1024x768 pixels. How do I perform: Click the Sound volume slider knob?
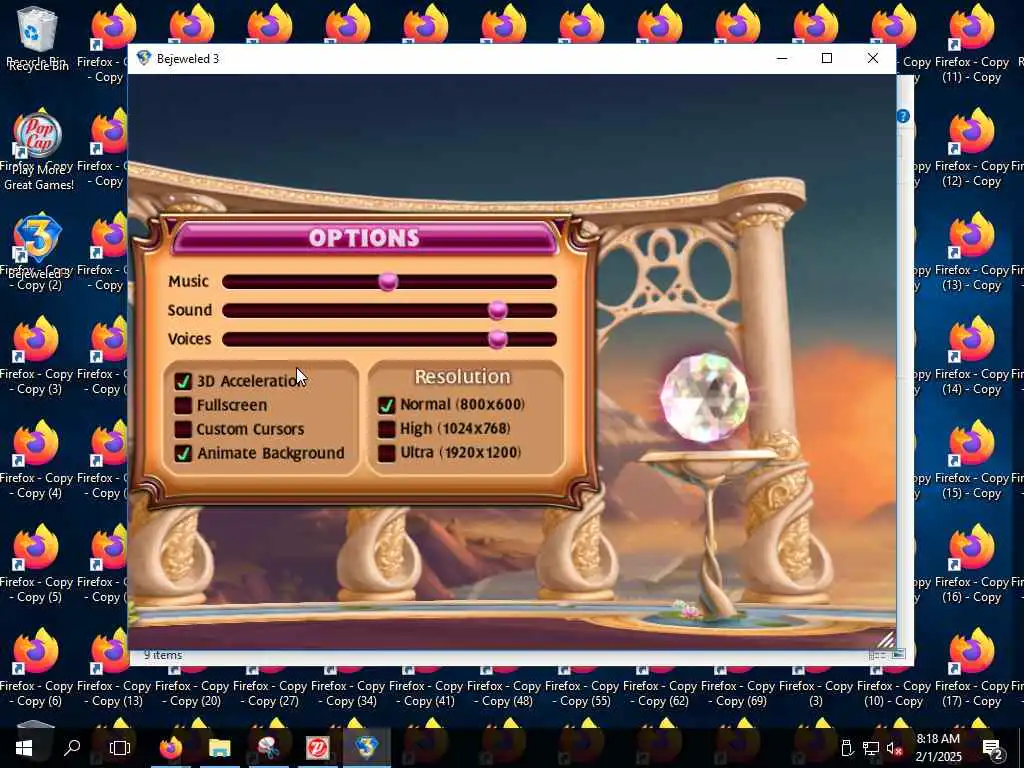click(497, 310)
